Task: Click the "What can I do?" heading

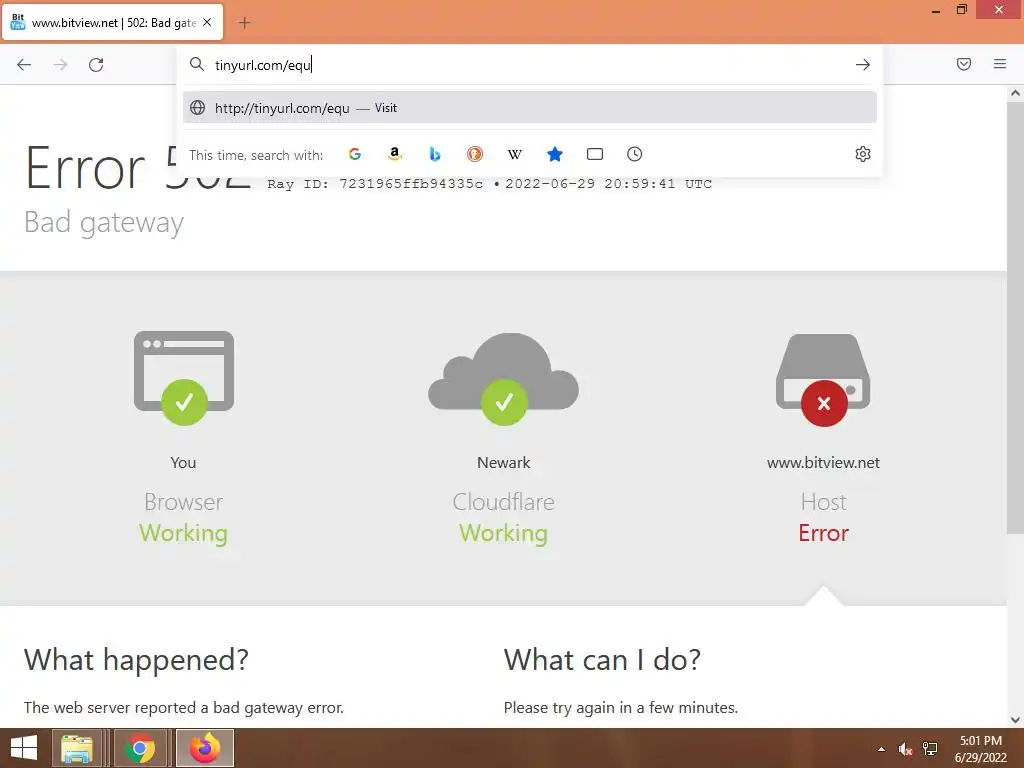Action: [602, 660]
